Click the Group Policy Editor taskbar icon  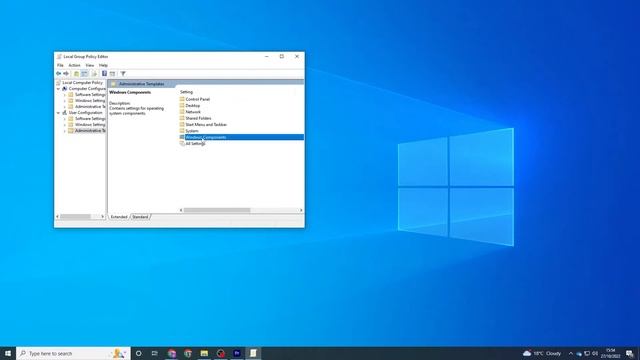(253, 353)
